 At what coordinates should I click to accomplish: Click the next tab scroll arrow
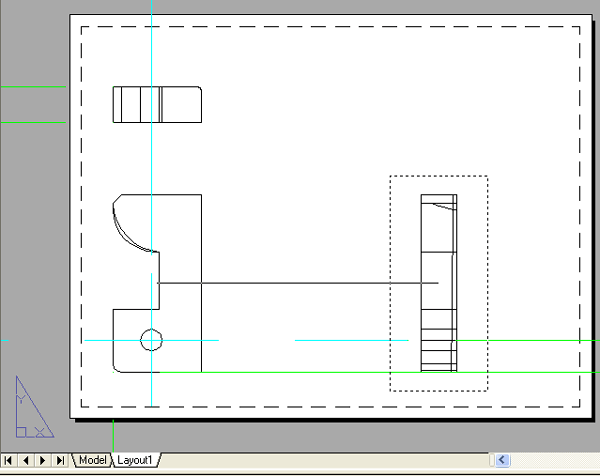pyautogui.click(x=43, y=460)
